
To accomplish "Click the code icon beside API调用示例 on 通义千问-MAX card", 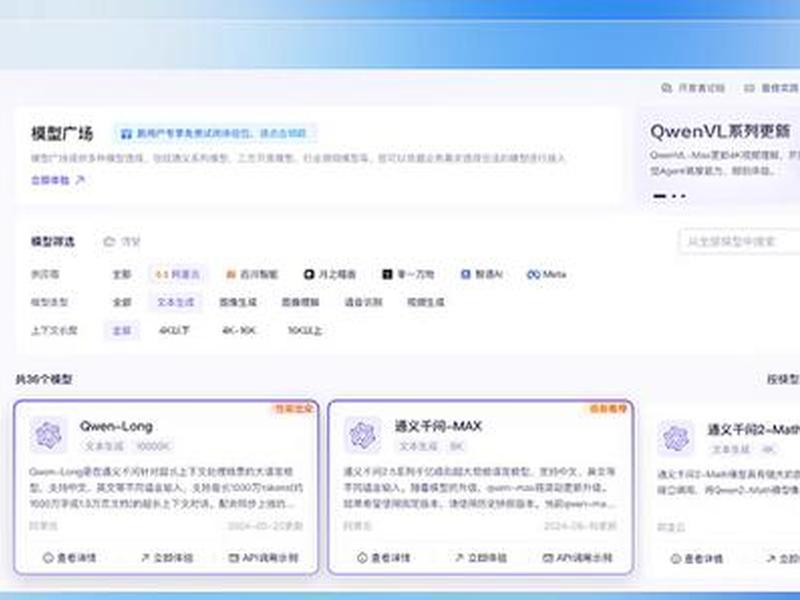I will (x=548, y=558).
